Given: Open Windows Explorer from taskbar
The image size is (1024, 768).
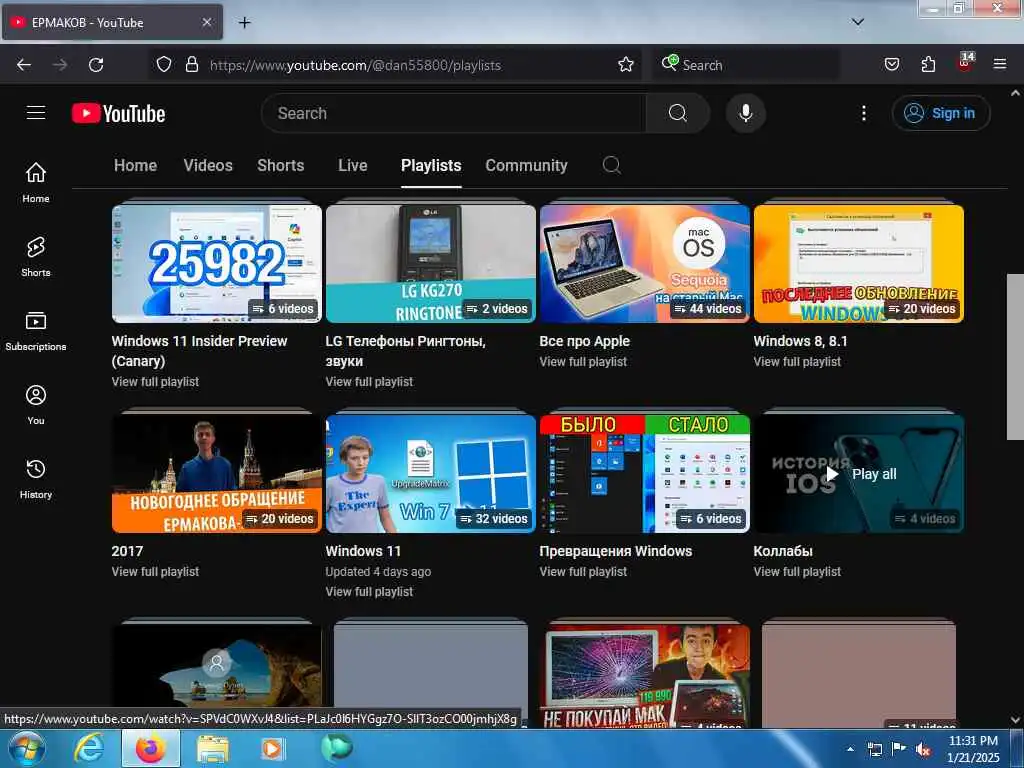Looking at the screenshot, I should coord(212,749).
